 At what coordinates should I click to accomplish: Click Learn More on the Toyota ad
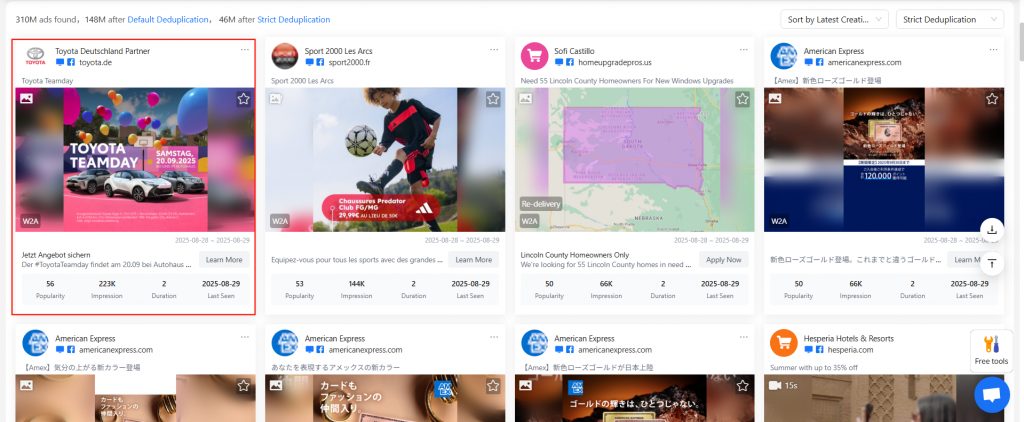tap(223, 260)
